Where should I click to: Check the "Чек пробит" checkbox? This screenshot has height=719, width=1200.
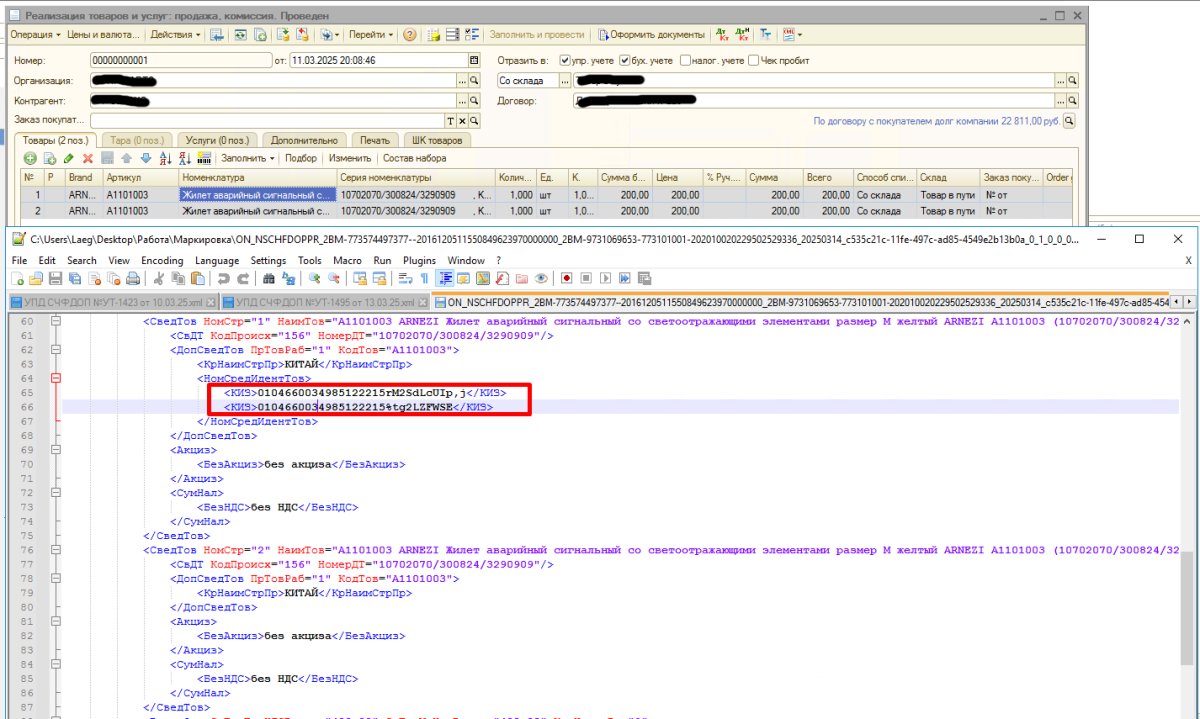(753, 60)
